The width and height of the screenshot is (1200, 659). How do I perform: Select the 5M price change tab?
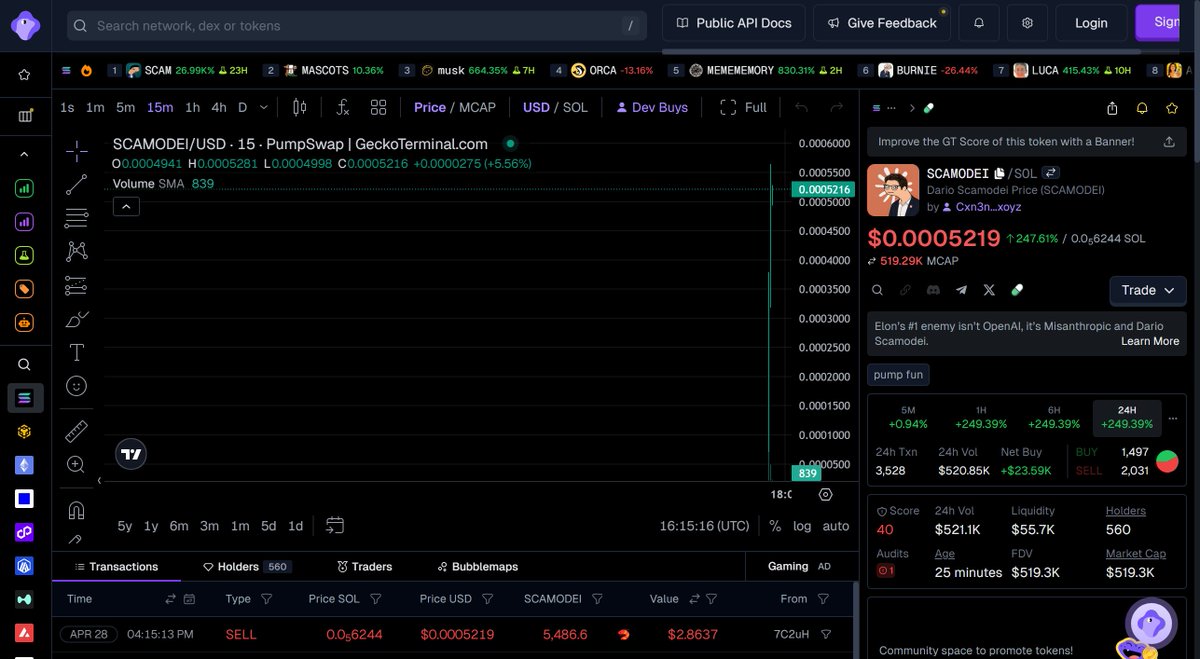pos(908,417)
